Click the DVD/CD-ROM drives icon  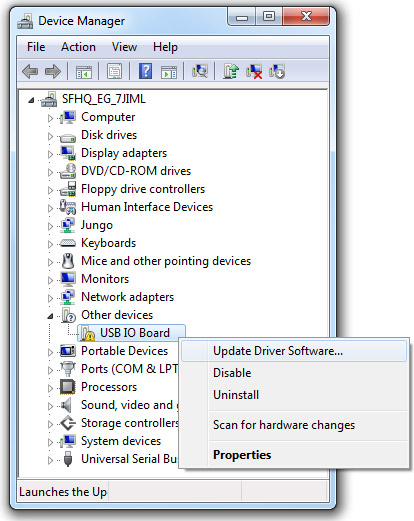(x=68, y=171)
